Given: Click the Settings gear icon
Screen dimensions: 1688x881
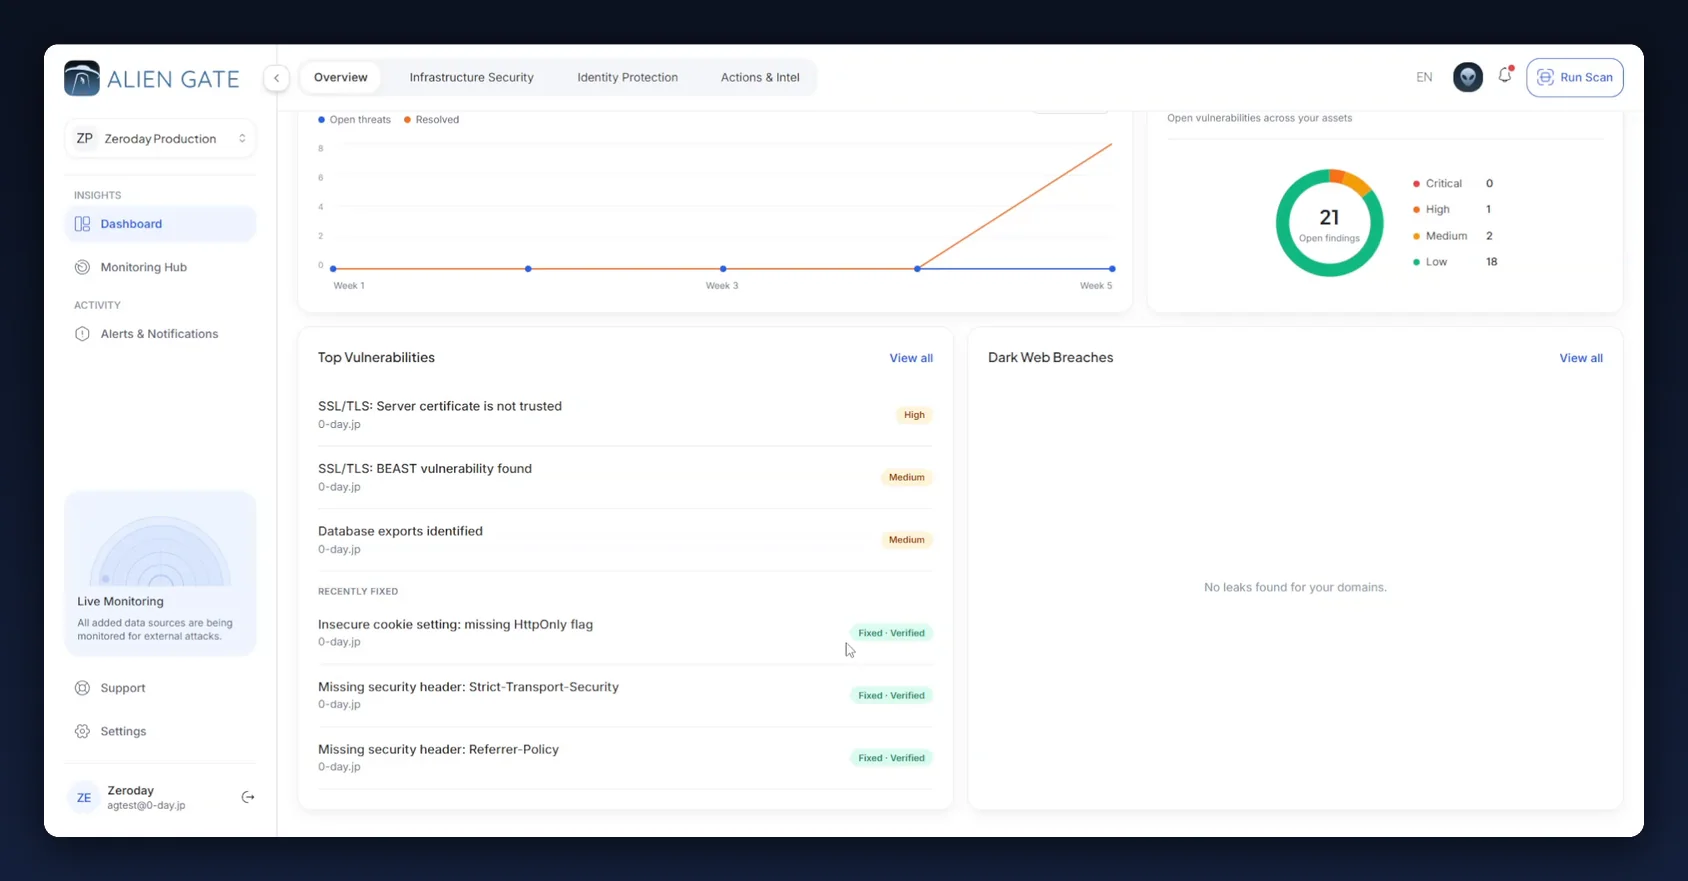Looking at the screenshot, I should point(83,731).
